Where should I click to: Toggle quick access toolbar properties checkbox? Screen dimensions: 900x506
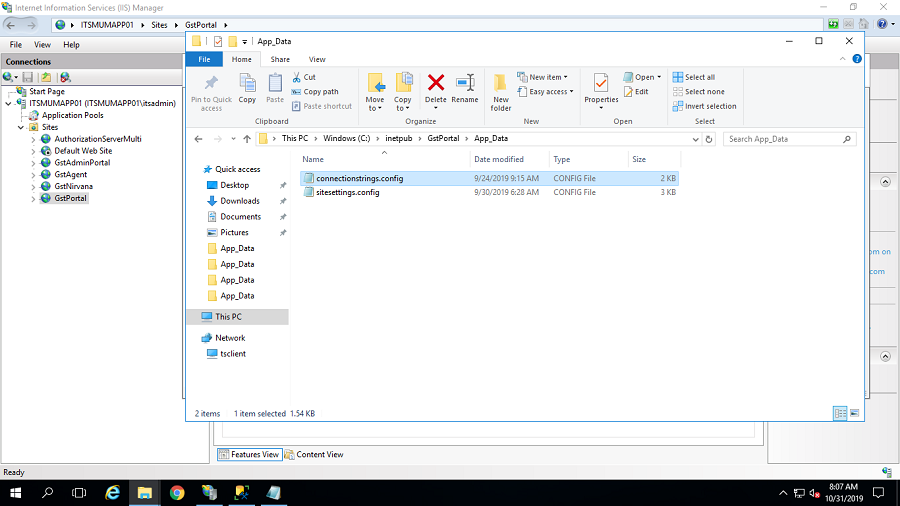(218, 41)
